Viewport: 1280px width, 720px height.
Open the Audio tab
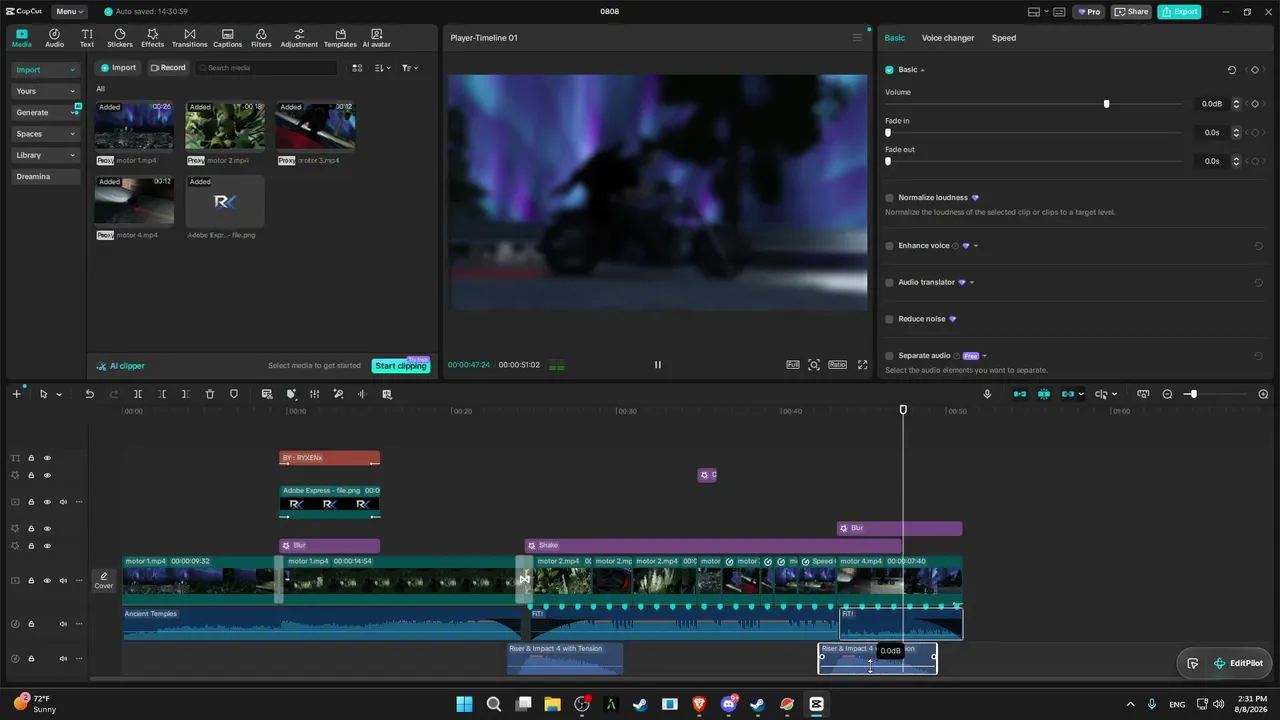click(x=54, y=38)
